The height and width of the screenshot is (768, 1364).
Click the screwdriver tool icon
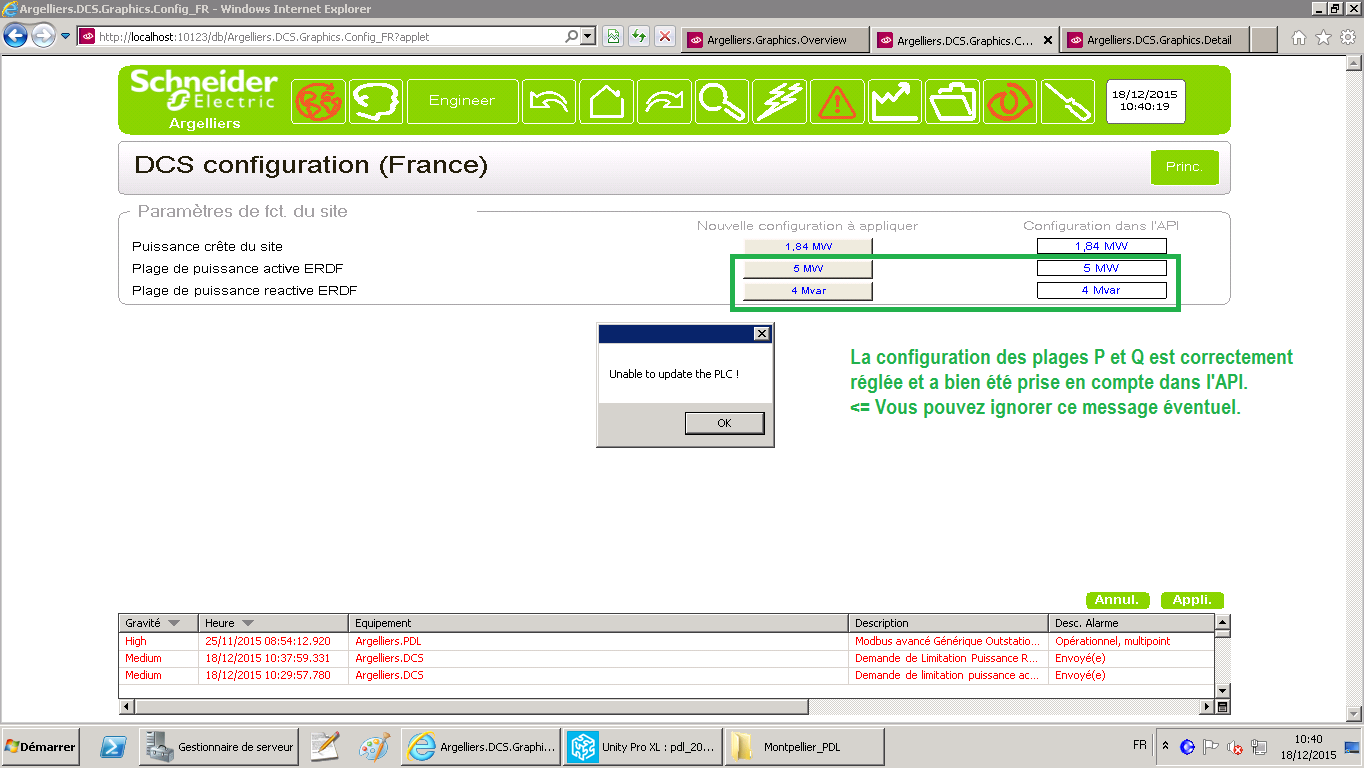point(1067,101)
